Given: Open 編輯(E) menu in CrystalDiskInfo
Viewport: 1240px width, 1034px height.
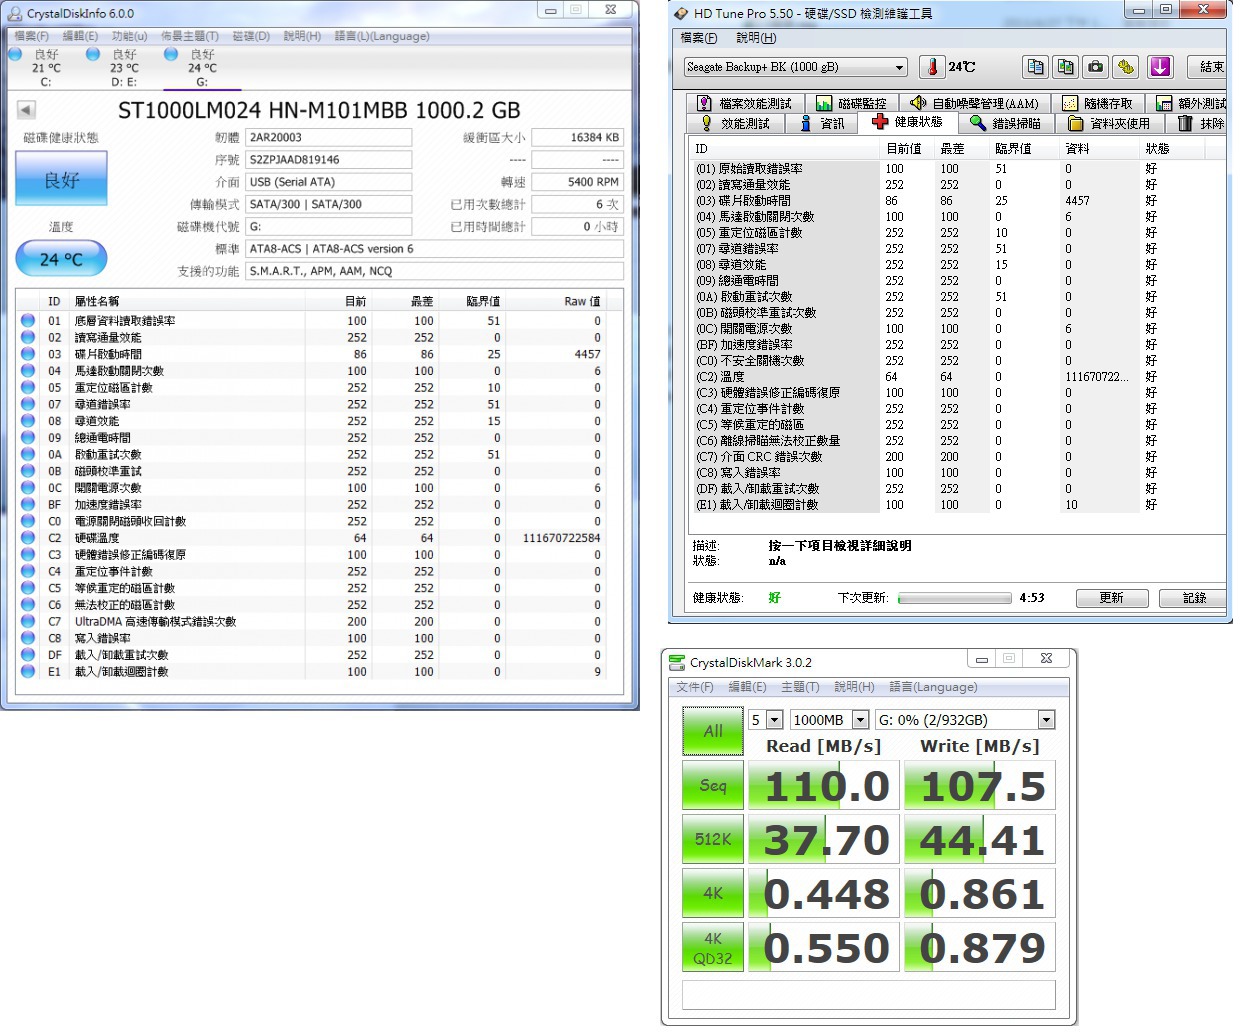Looking at the screenshot, I should point(80,36).
